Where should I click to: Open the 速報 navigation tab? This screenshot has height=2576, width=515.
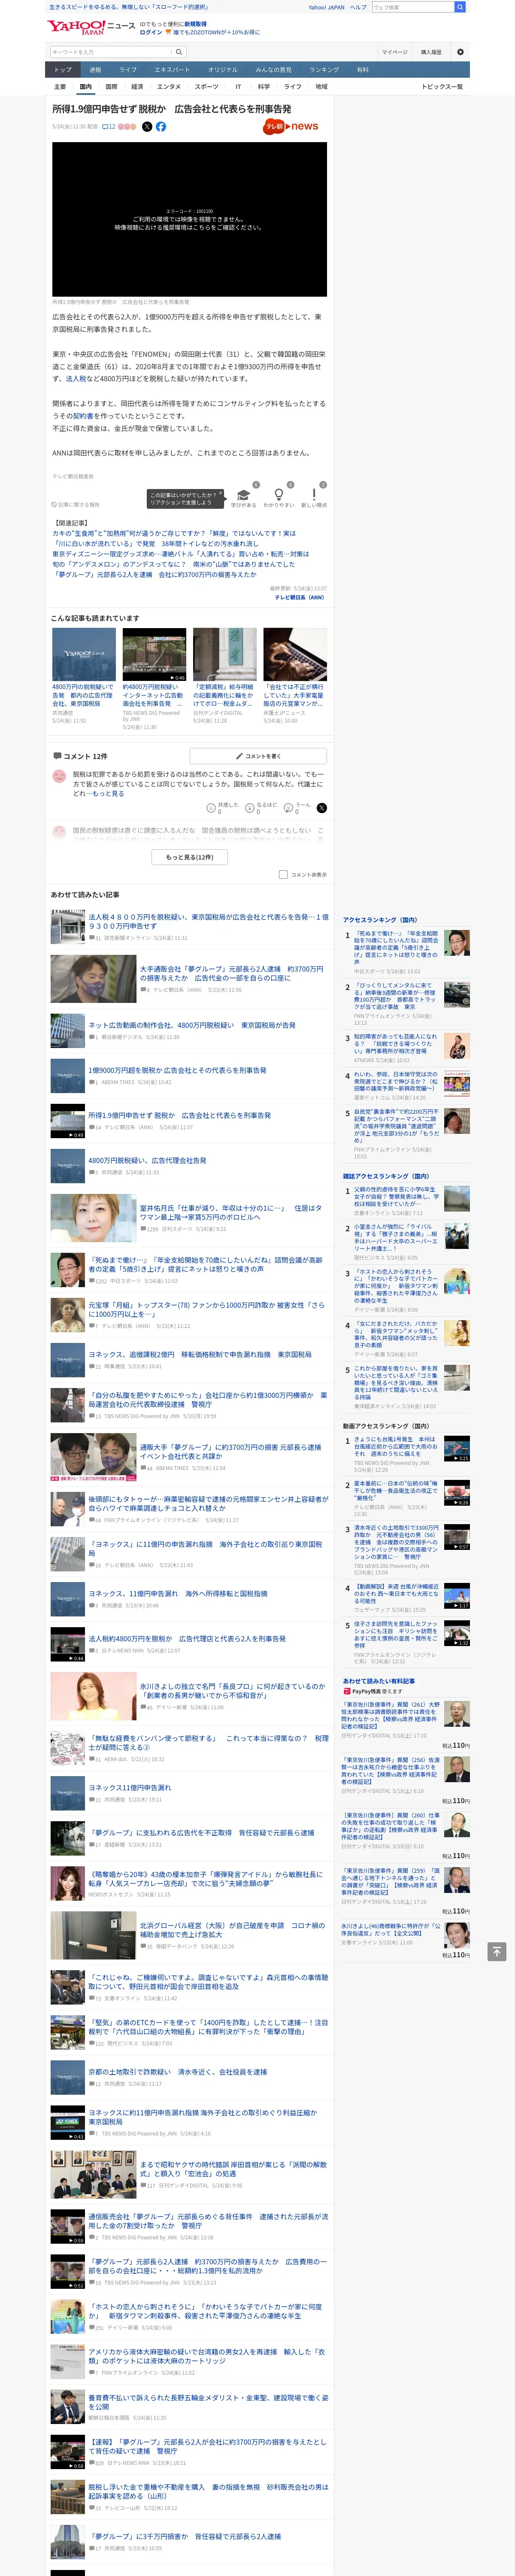tap(95, 70)
